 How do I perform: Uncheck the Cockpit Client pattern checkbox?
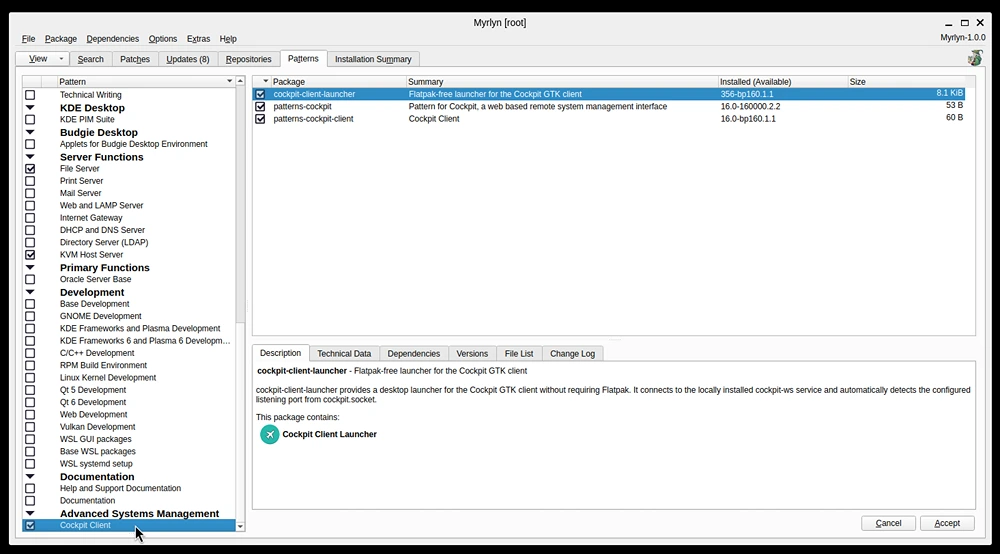tap(30, 525)
